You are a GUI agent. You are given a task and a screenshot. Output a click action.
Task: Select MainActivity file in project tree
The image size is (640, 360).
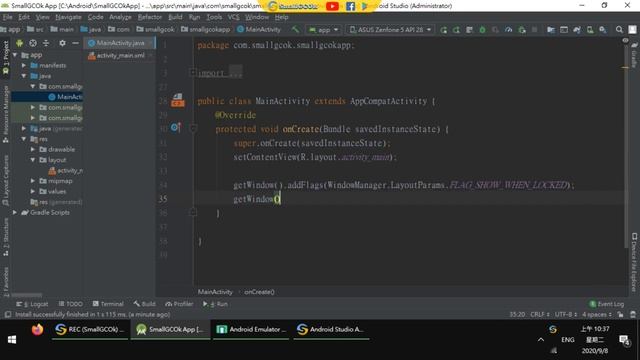tap(47, 97)
